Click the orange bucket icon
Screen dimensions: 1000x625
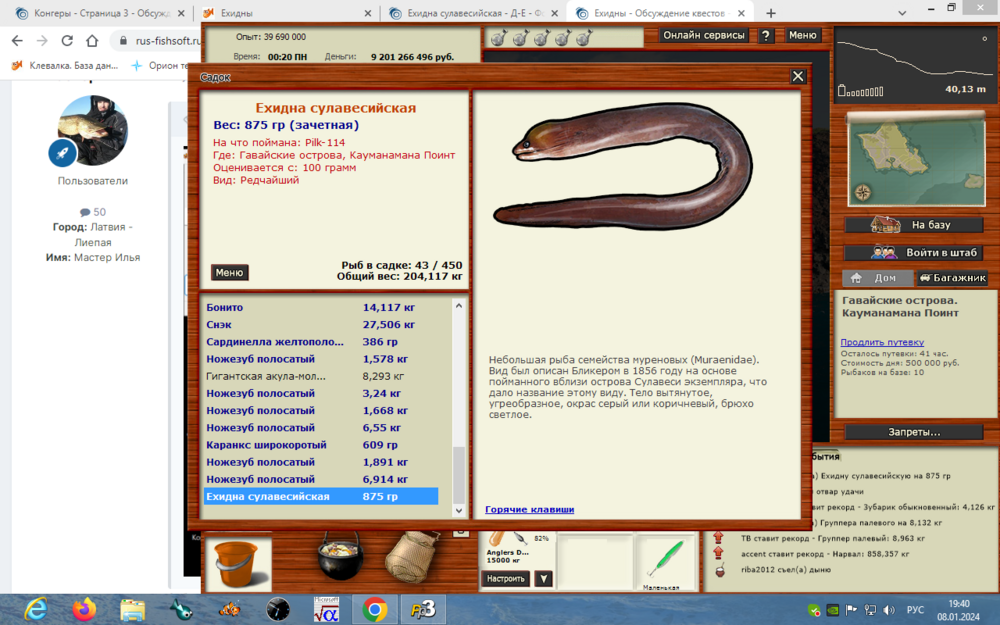tap(237, 562)
